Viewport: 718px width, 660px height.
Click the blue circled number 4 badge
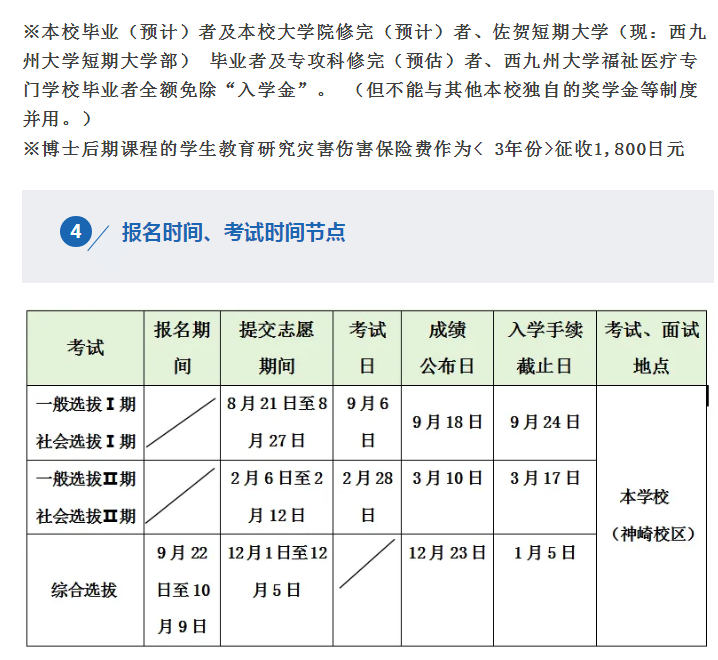(76, 233)
